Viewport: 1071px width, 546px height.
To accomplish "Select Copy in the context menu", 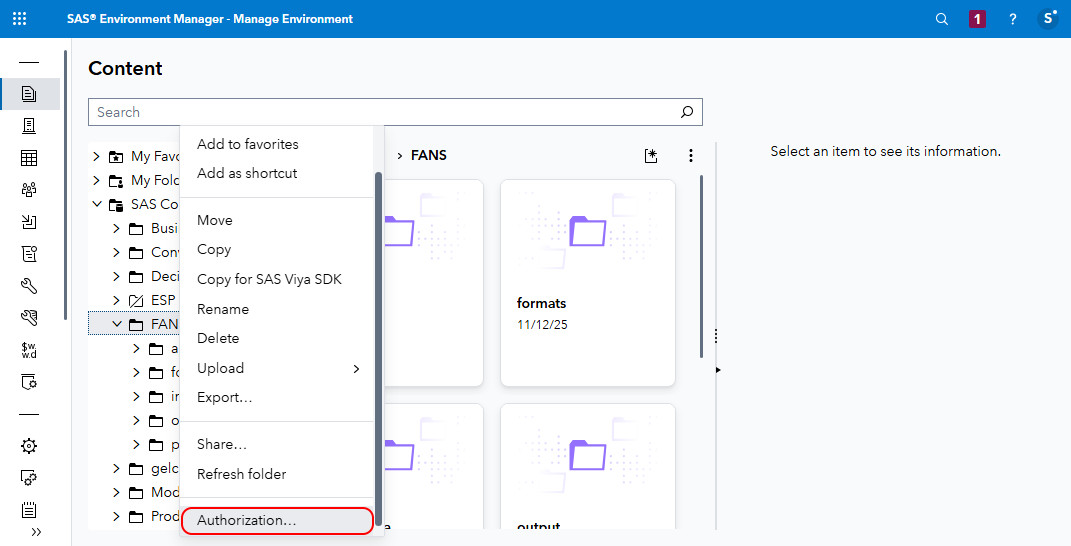I will [x=277, y=249].
